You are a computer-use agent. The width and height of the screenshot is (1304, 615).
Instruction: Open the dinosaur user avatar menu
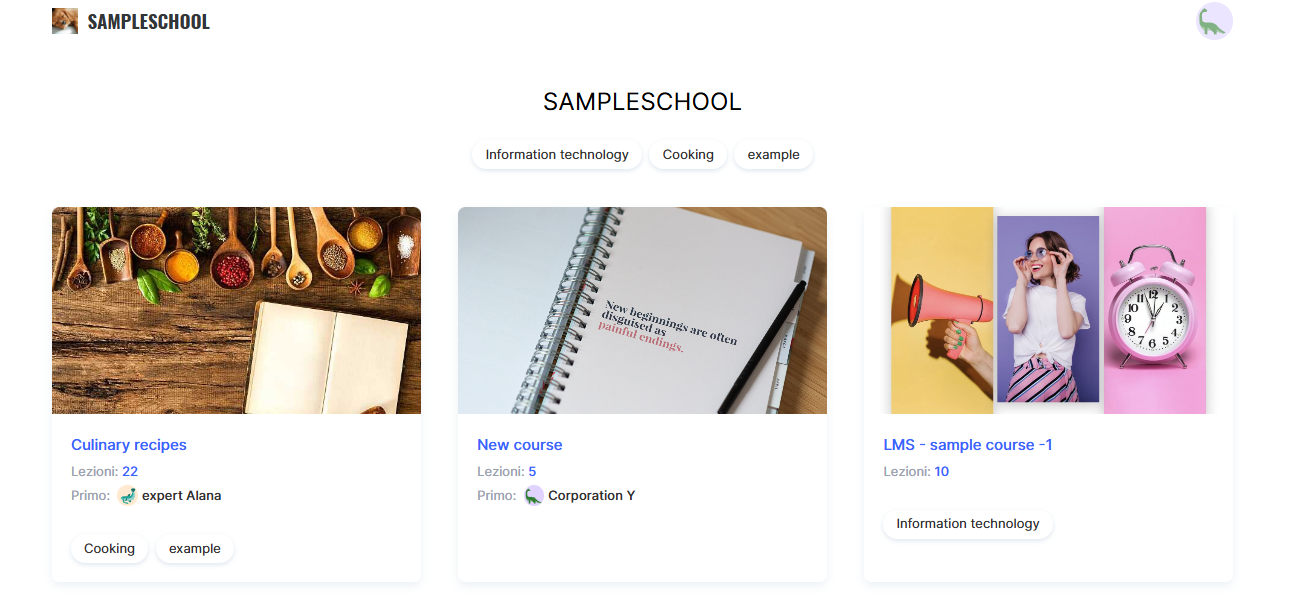1214,21
